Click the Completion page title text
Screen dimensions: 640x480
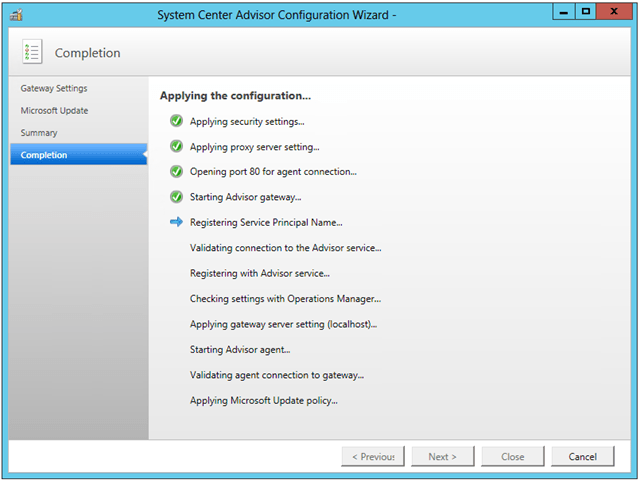[87, 53]
